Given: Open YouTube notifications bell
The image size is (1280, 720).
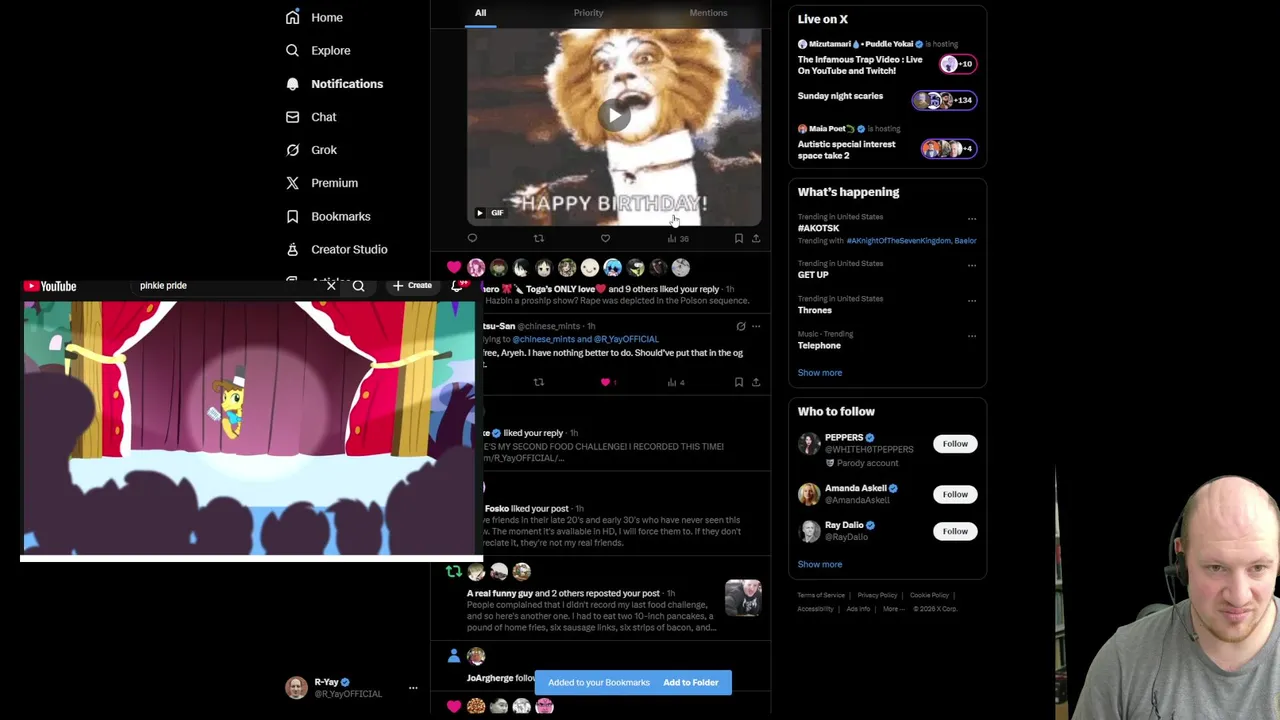Looking at the screenshot, I should click(458, 286).
